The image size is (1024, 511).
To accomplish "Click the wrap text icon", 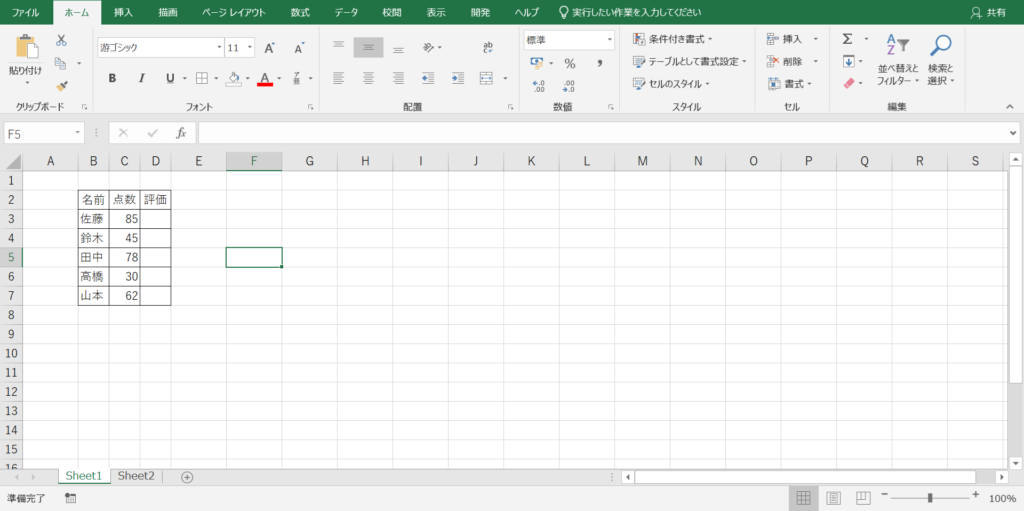I will 488,47.
